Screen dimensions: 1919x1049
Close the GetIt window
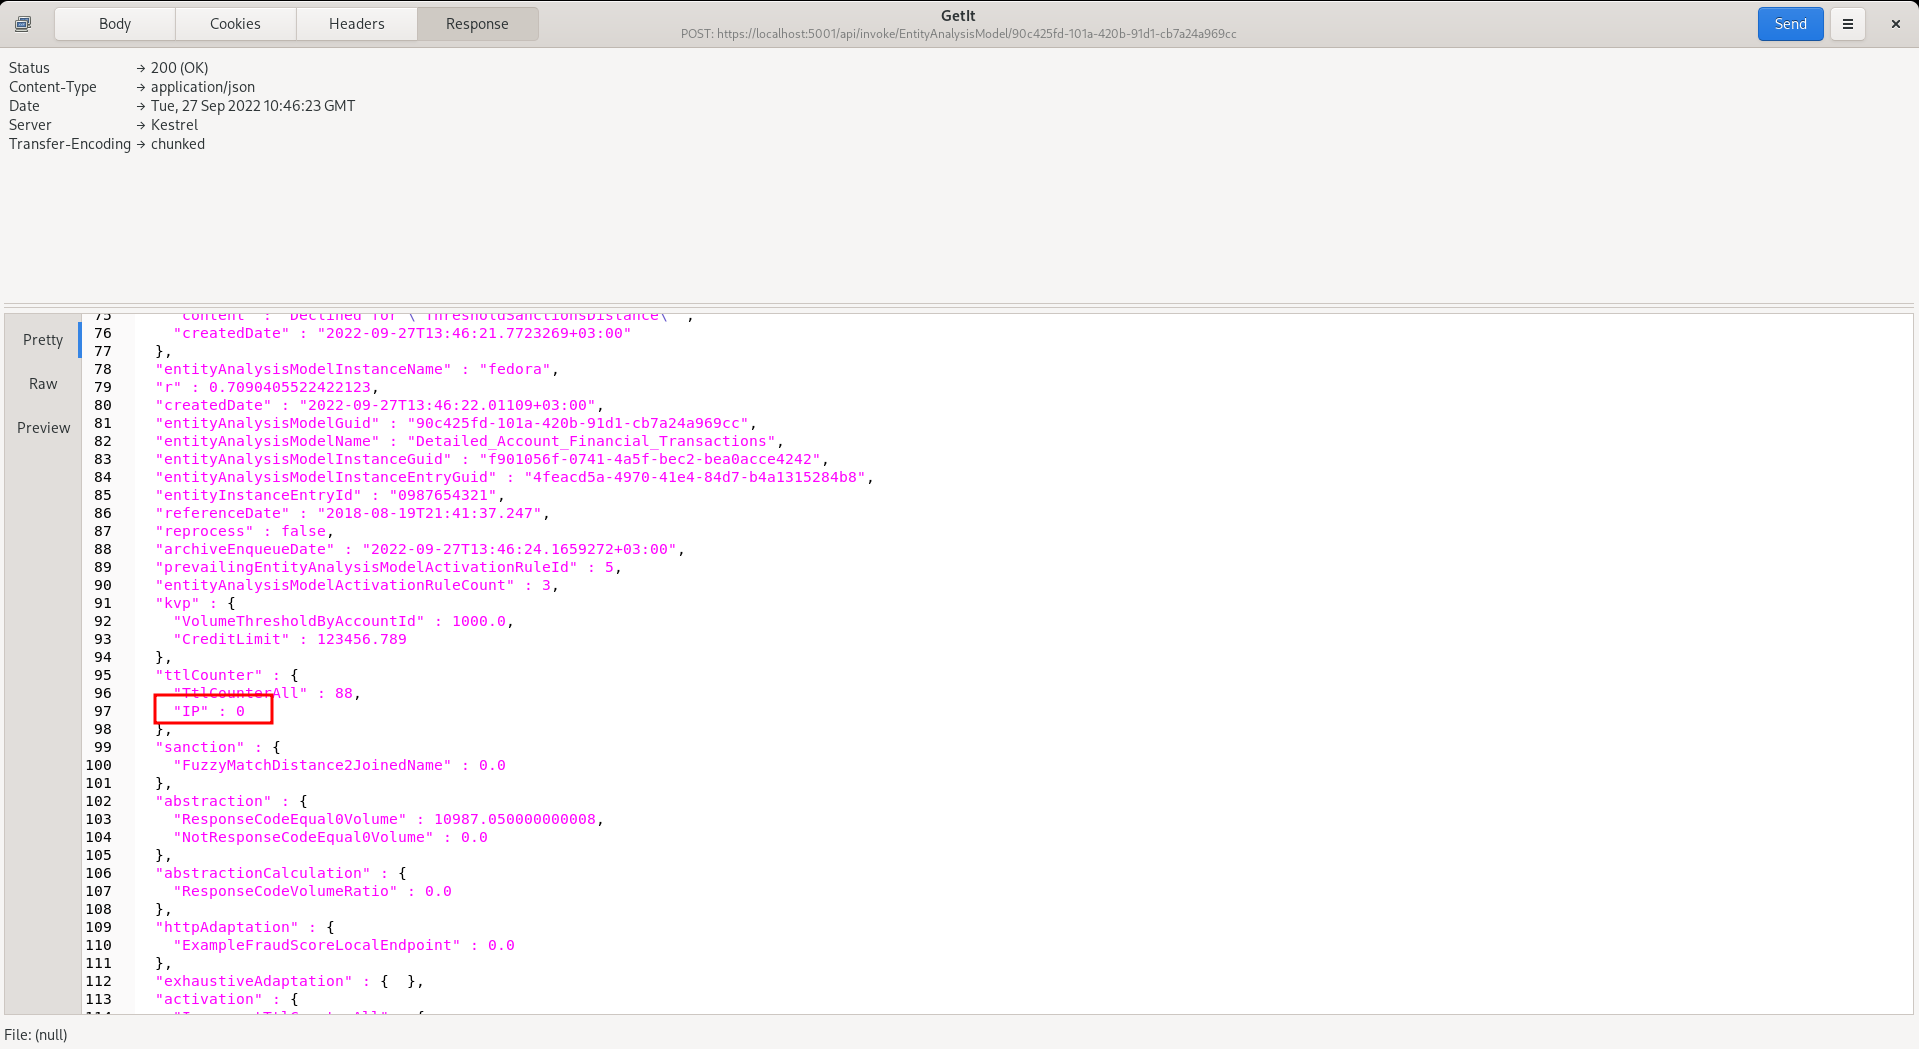click(1895, 24)
